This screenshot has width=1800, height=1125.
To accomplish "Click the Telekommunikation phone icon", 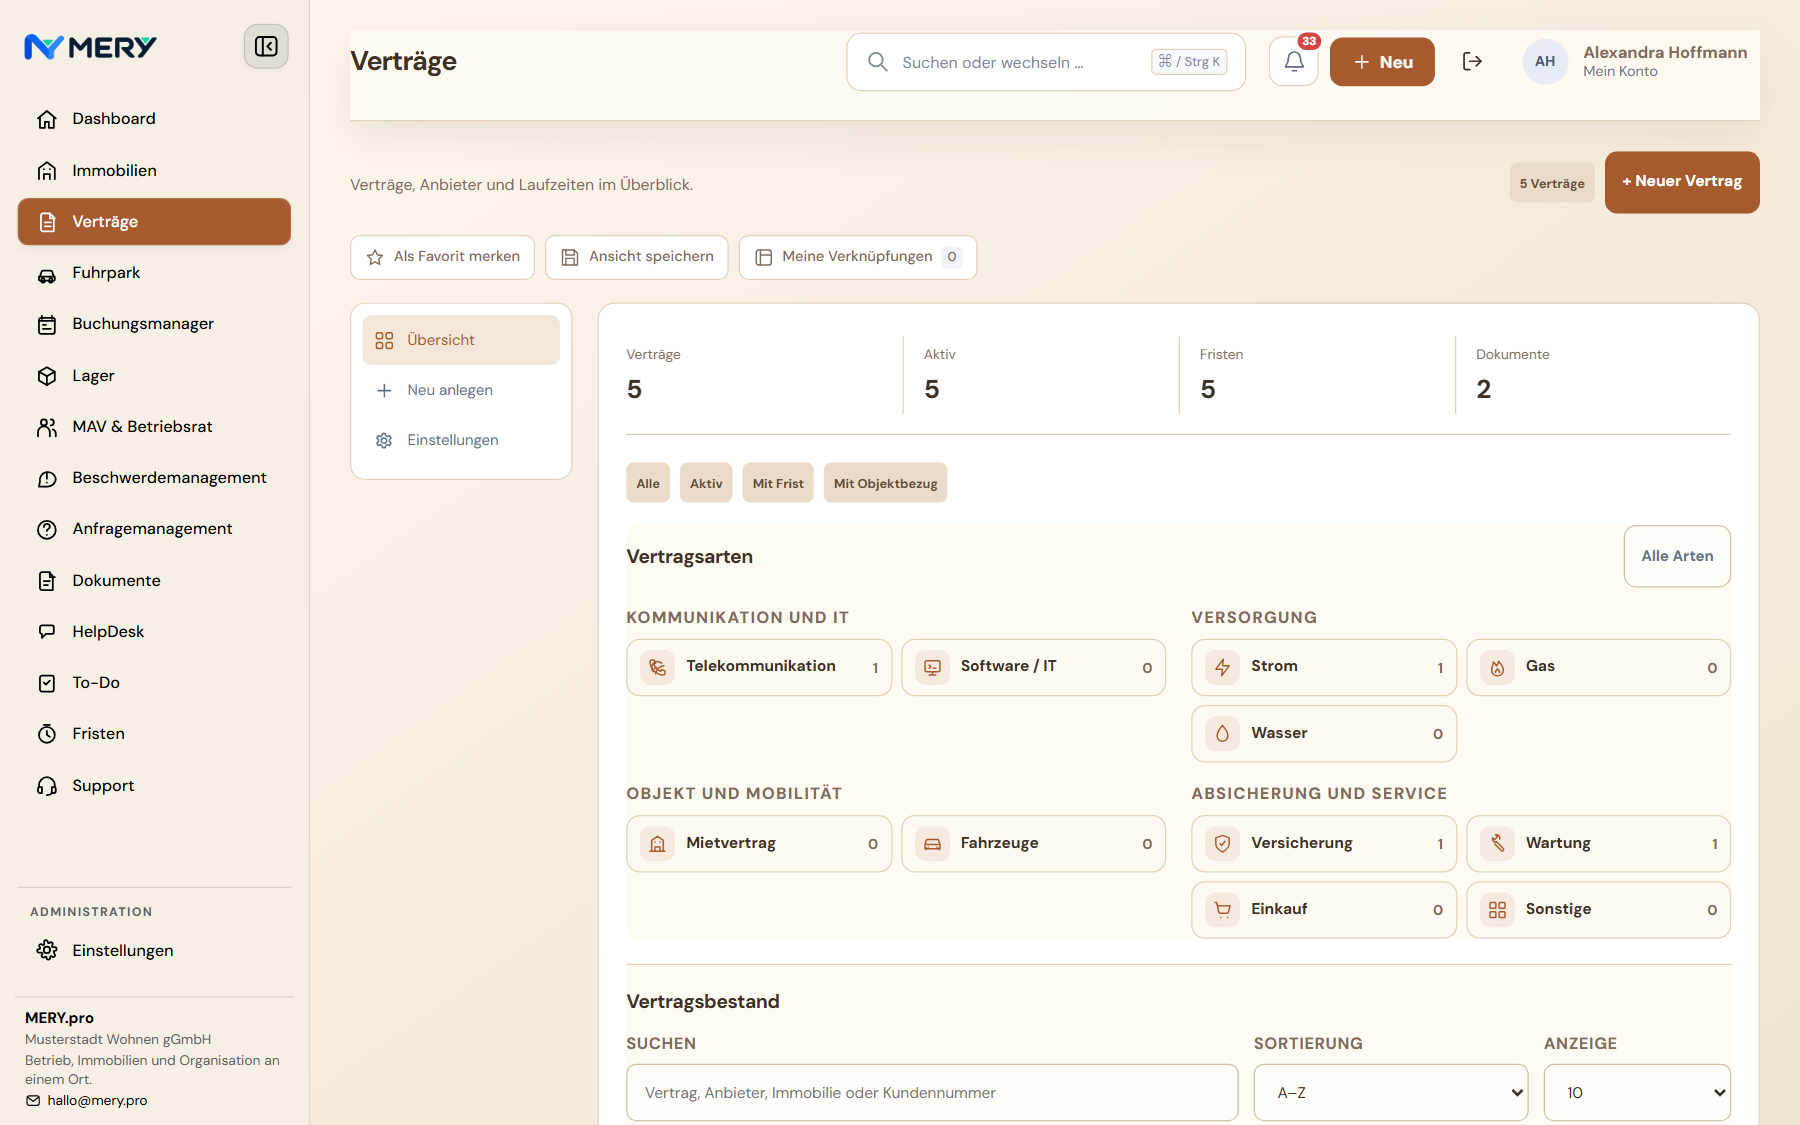I will [657, 667].
